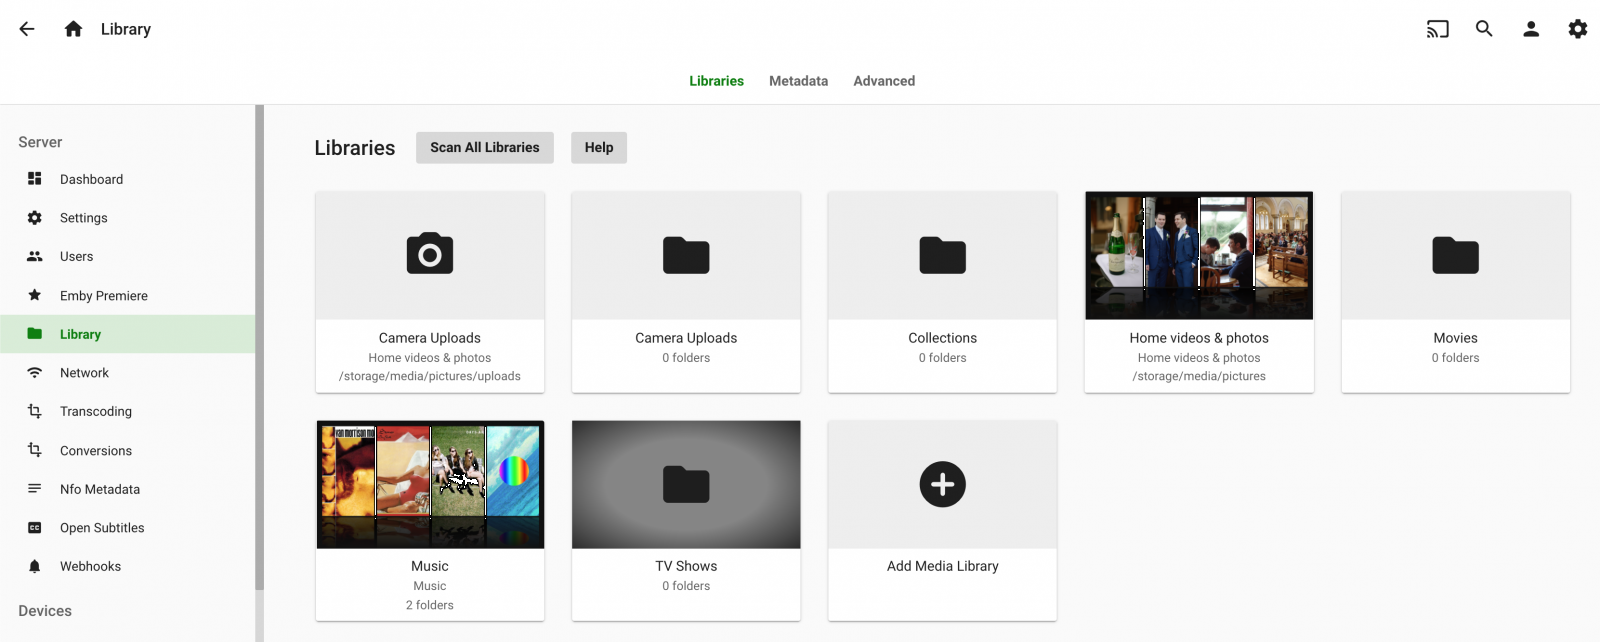Switch to the Advanced tab
The image size is (1600, 642).
tap(884, 81)
